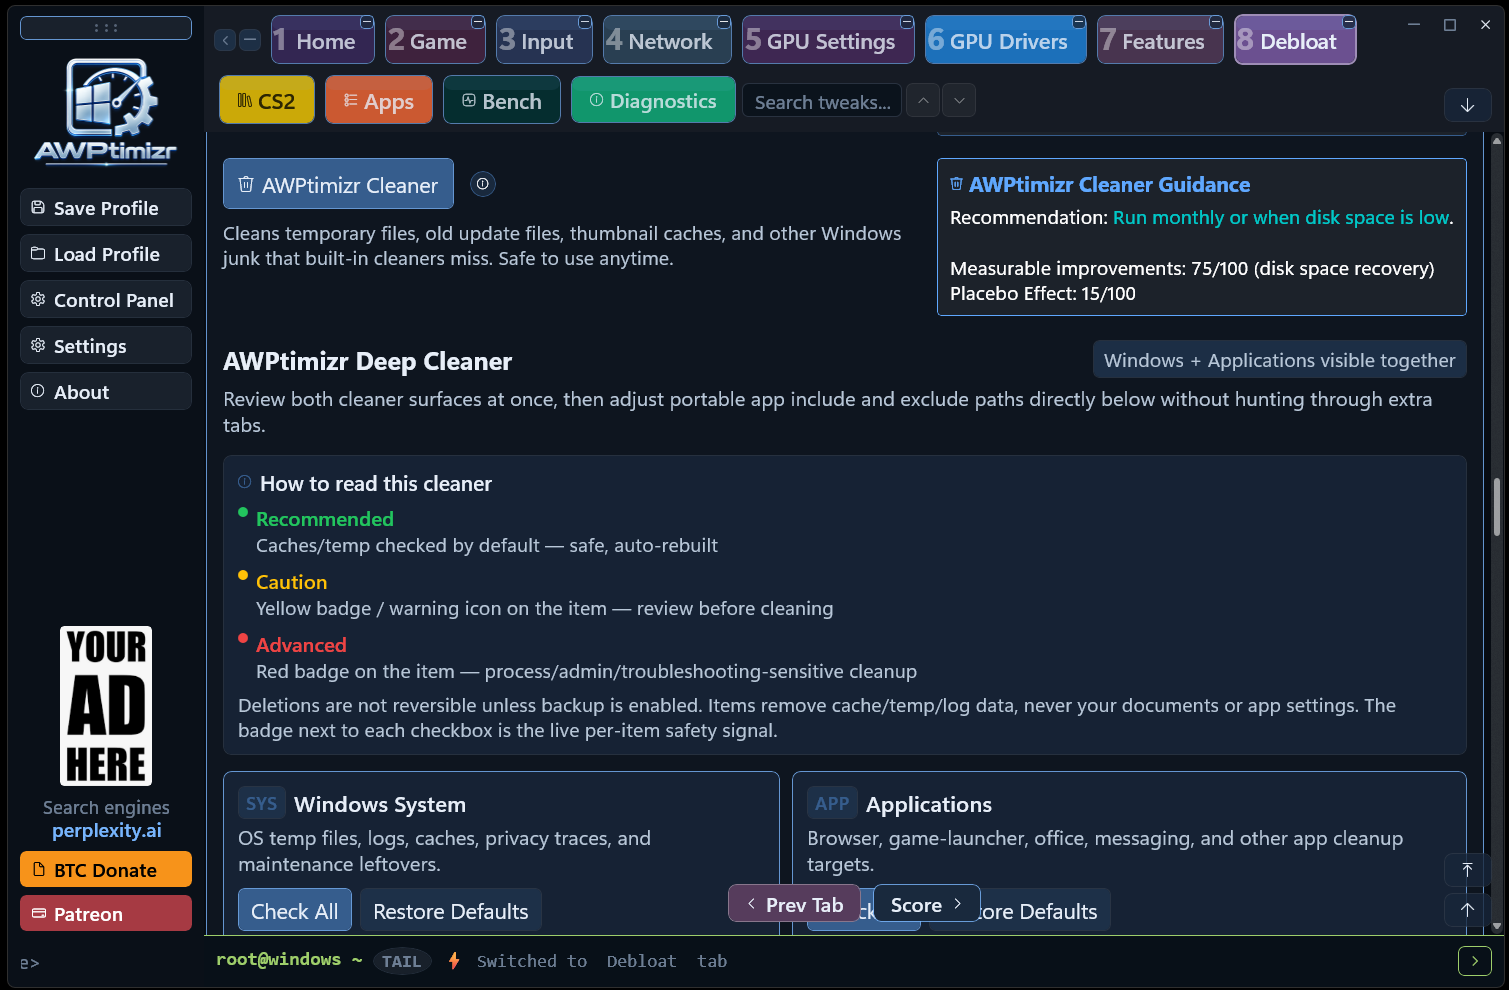Click Check All under Windows System
Image resolution: width=1509 pixels, height=990 pixels.
(295, 911)
